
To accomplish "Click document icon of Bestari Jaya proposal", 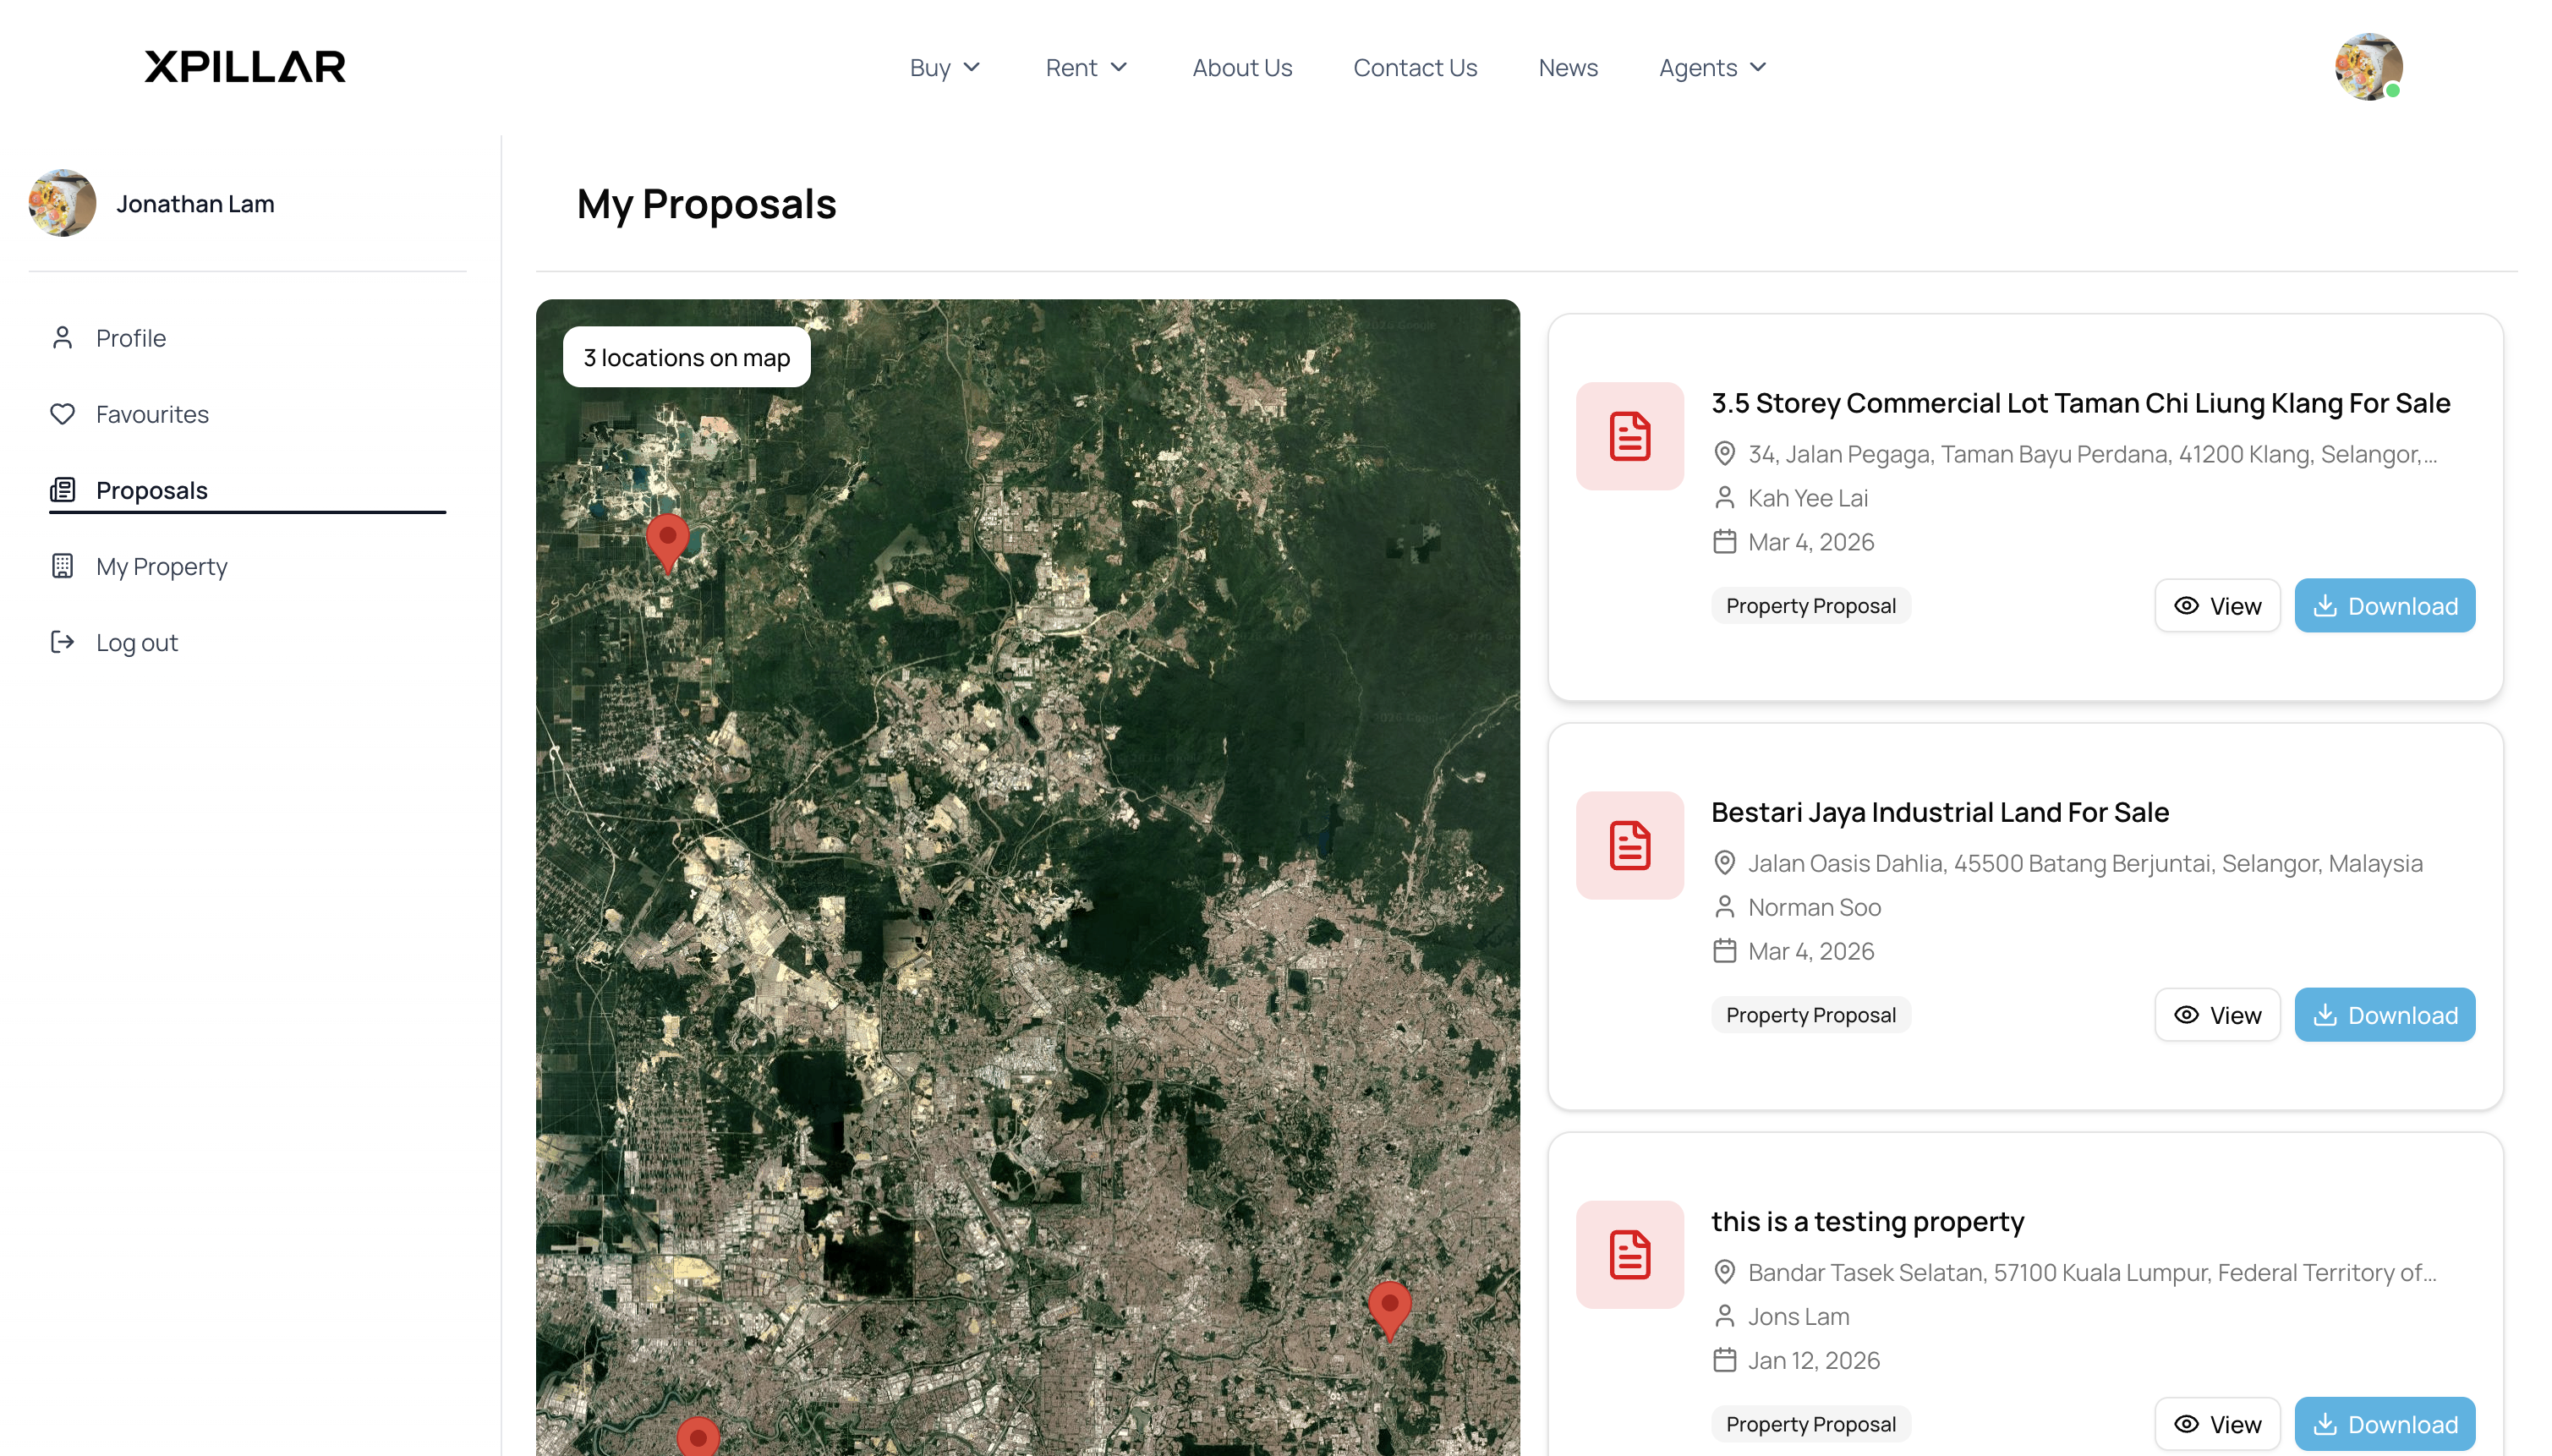I will pyautogui.click(x=1629, y=845).
